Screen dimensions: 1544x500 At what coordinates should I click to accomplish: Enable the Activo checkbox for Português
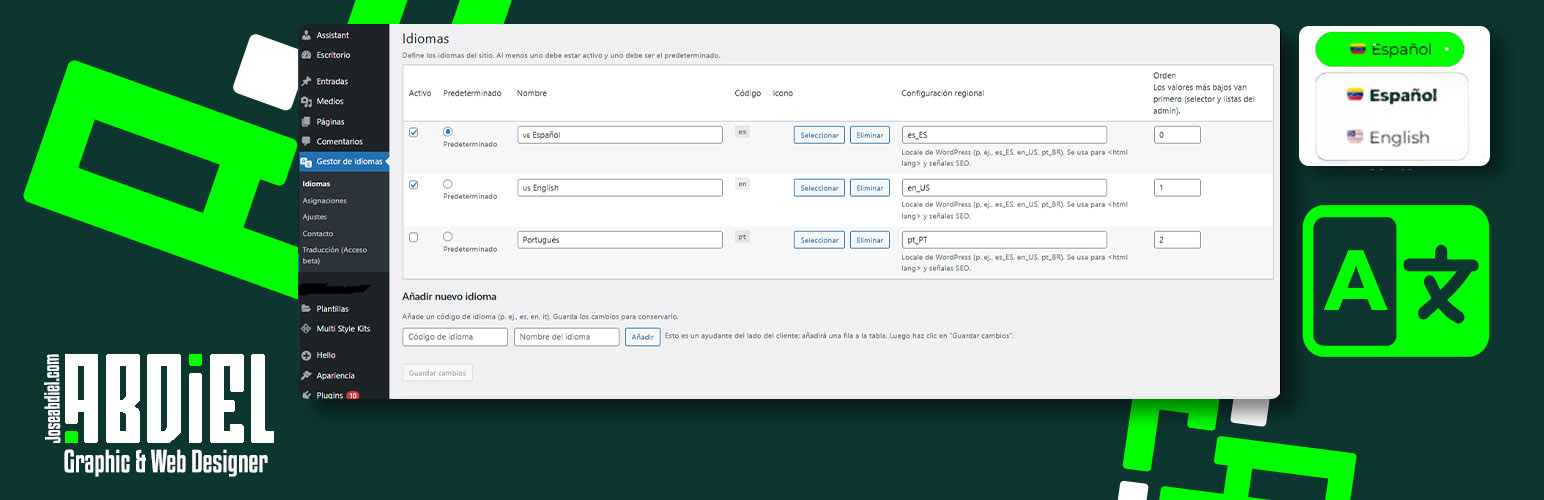coord(414,237)
